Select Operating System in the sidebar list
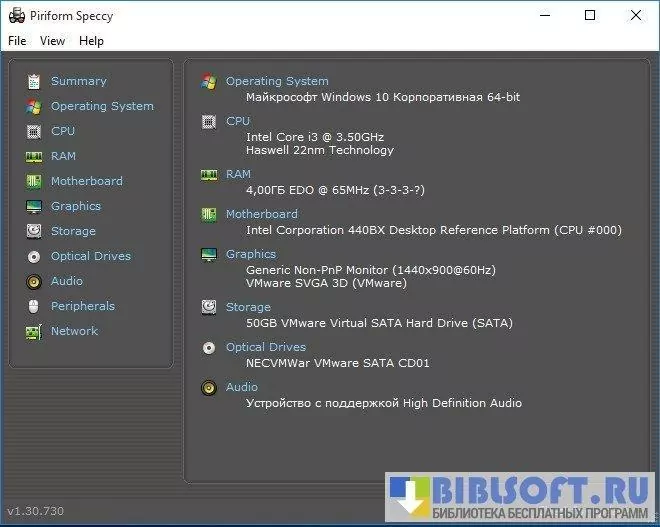This screenshot has width=660, height=527. tap(102, 106)
